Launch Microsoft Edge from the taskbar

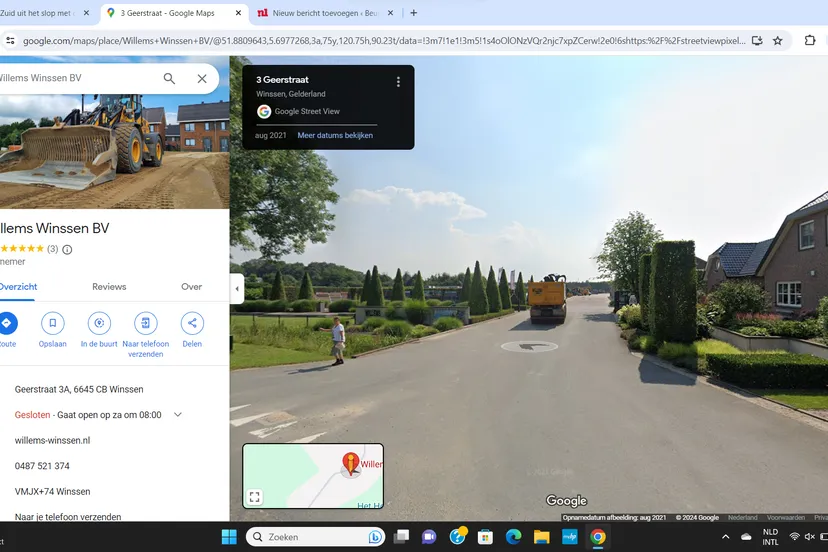513,537
